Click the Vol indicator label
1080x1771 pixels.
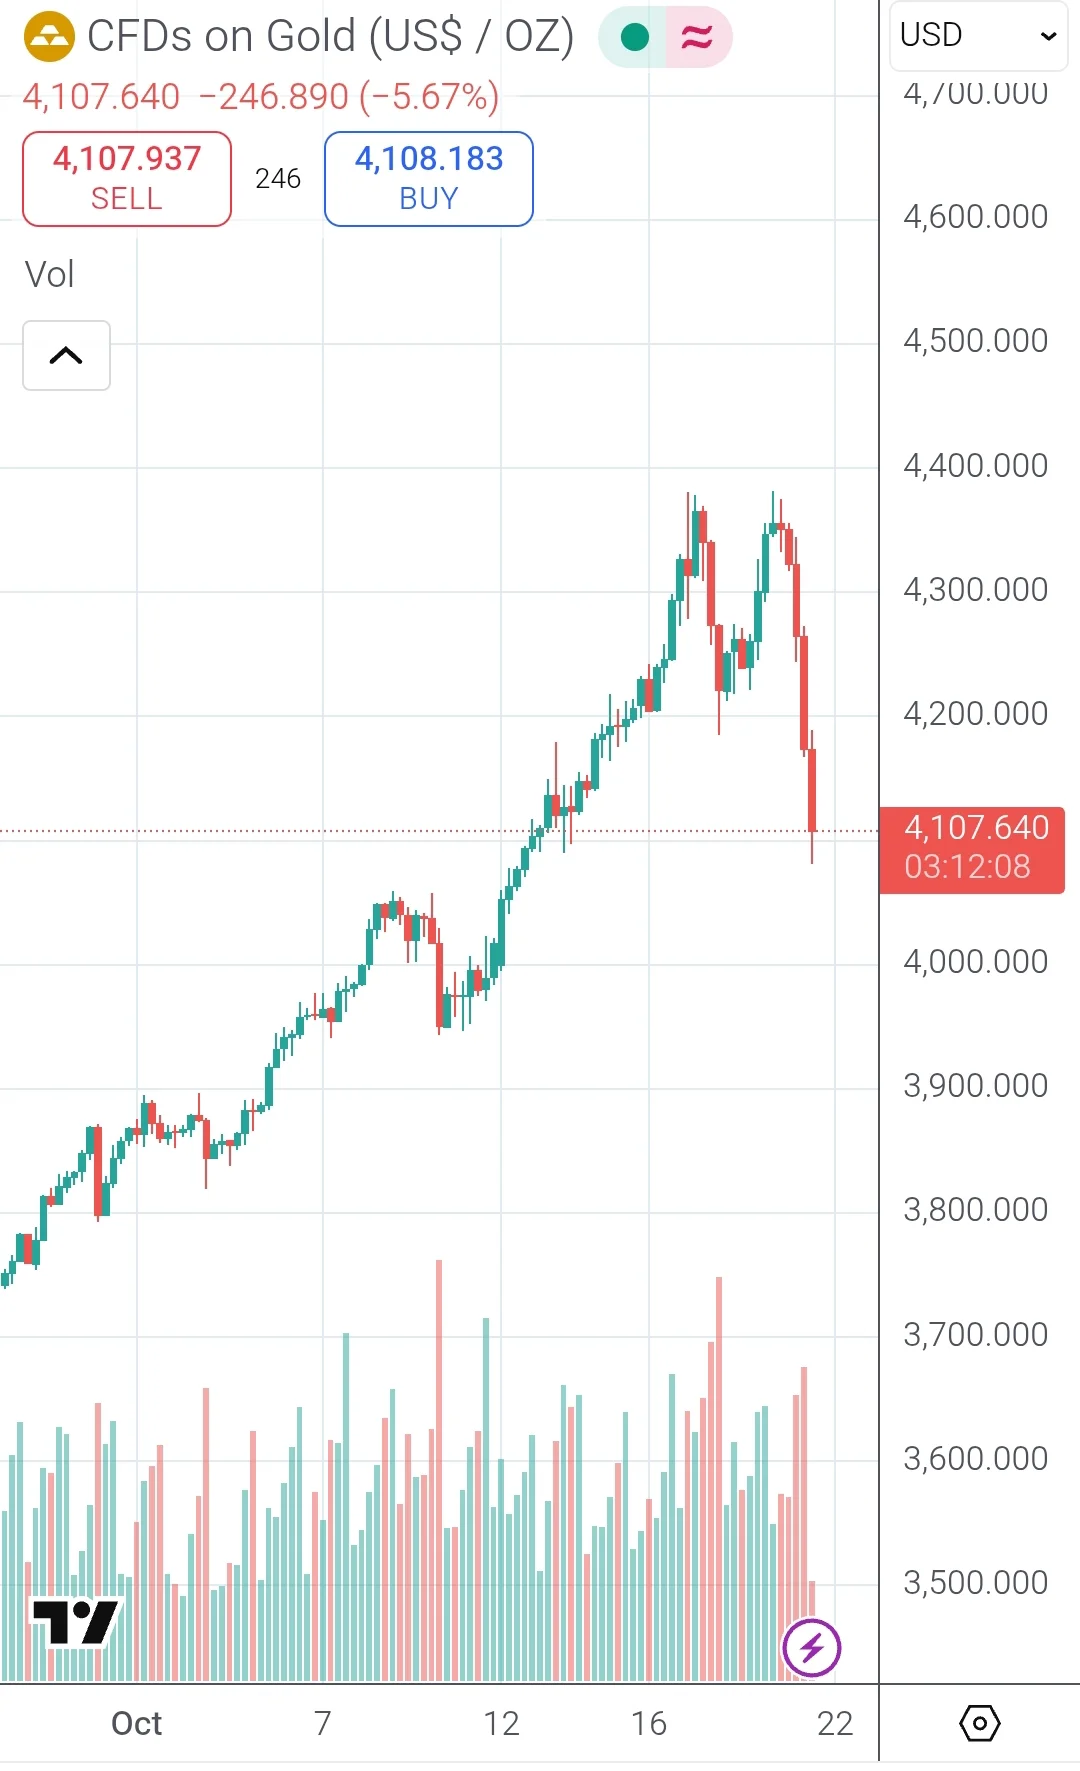coord(50,275)
